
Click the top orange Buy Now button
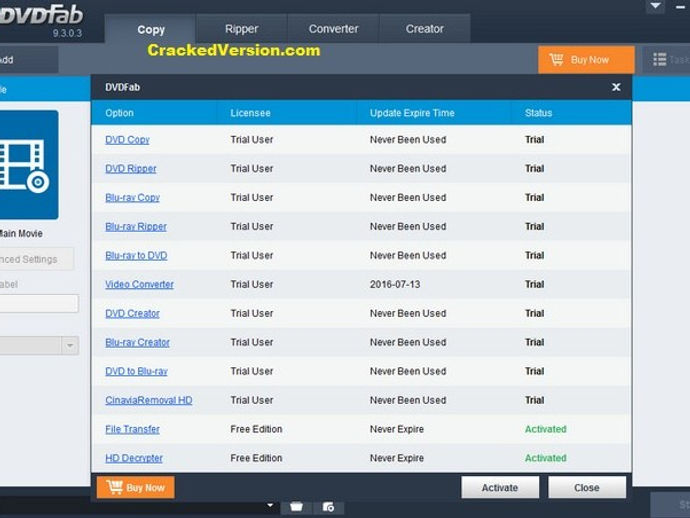[x=586, y=59]
